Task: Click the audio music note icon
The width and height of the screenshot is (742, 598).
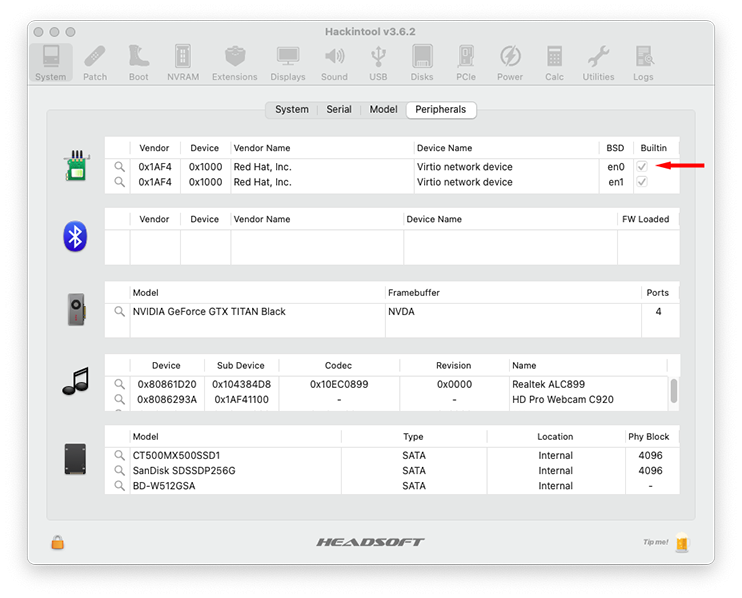Action: (x=76, y=381)
